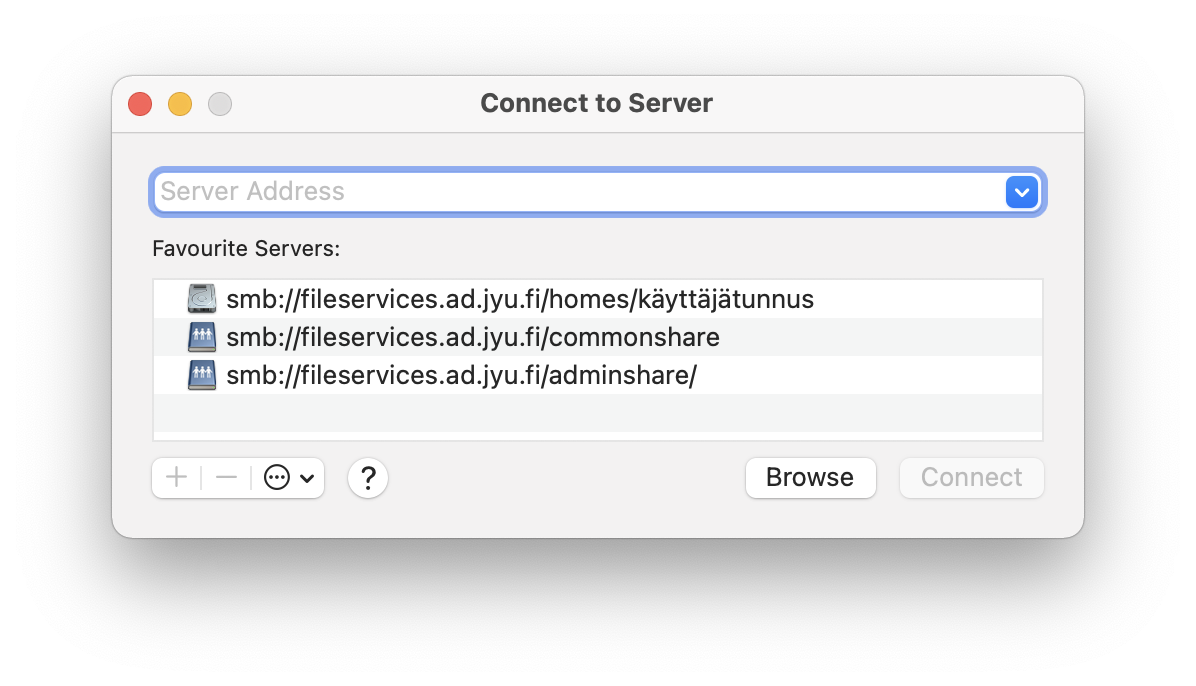Click the Connect to Server title bar
The width and height of the screenshot is (1196, 686).
596,104
